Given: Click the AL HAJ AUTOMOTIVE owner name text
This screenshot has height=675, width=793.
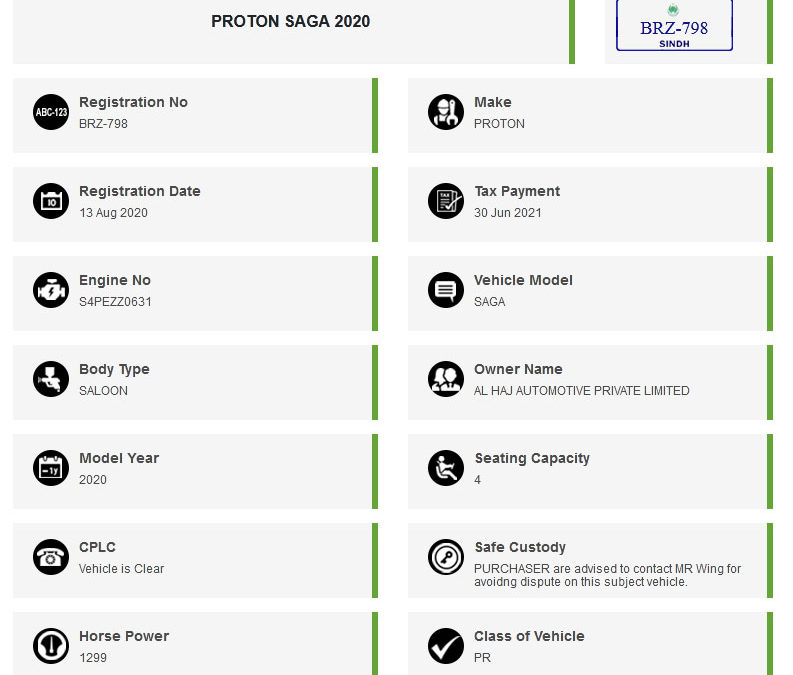Looking at the screenshot, I should pyautogui.click(x=581, y=391).
